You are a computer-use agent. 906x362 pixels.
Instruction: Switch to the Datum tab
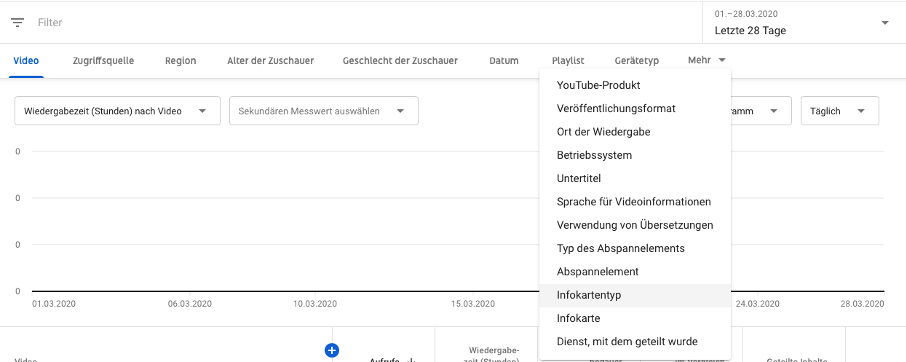tap(503, 61)
